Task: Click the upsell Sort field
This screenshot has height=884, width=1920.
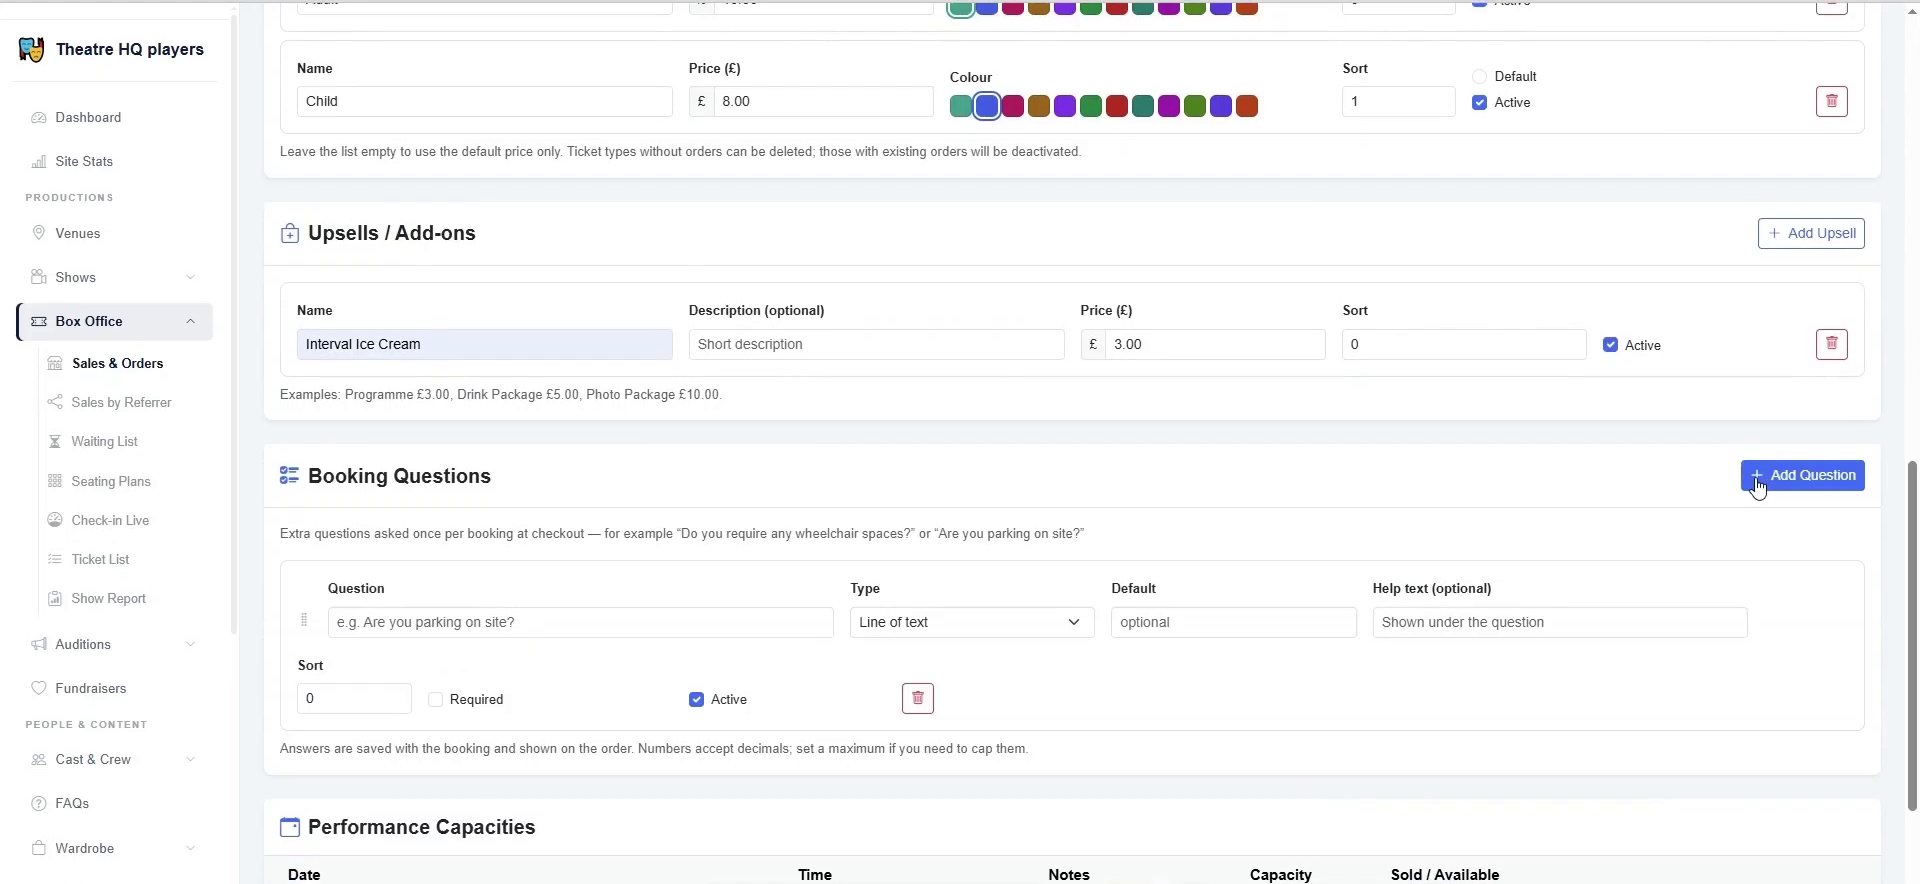Action: (x=1463, y=344)
